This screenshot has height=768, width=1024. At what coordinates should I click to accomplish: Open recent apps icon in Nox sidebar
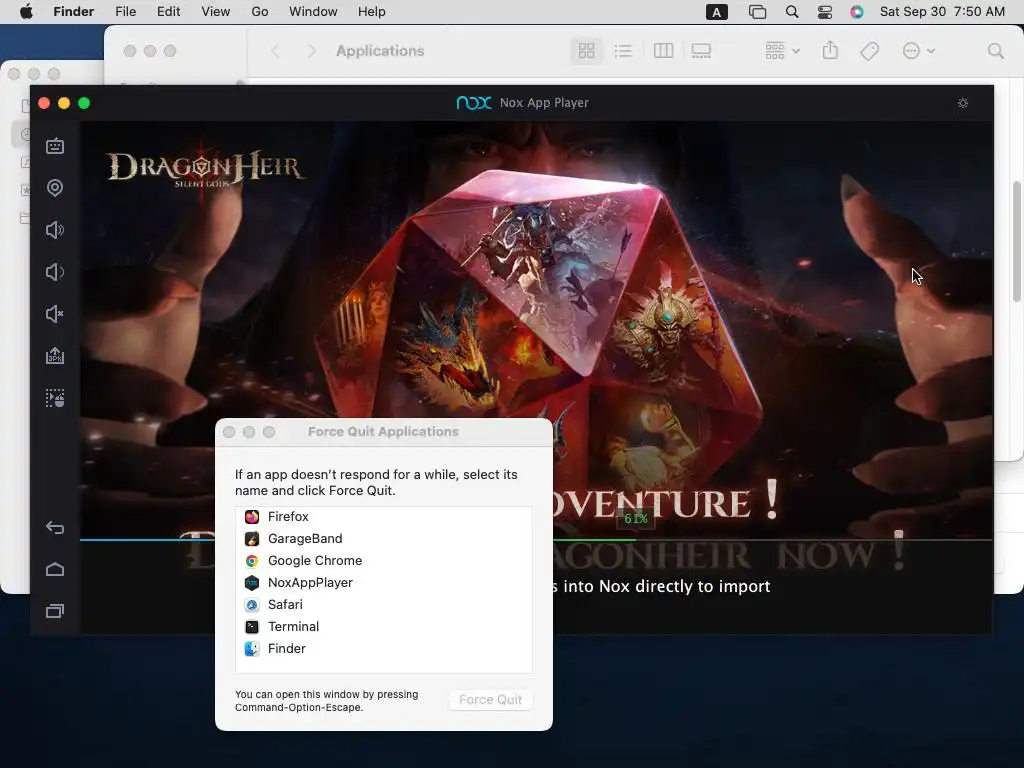point(55,611)
